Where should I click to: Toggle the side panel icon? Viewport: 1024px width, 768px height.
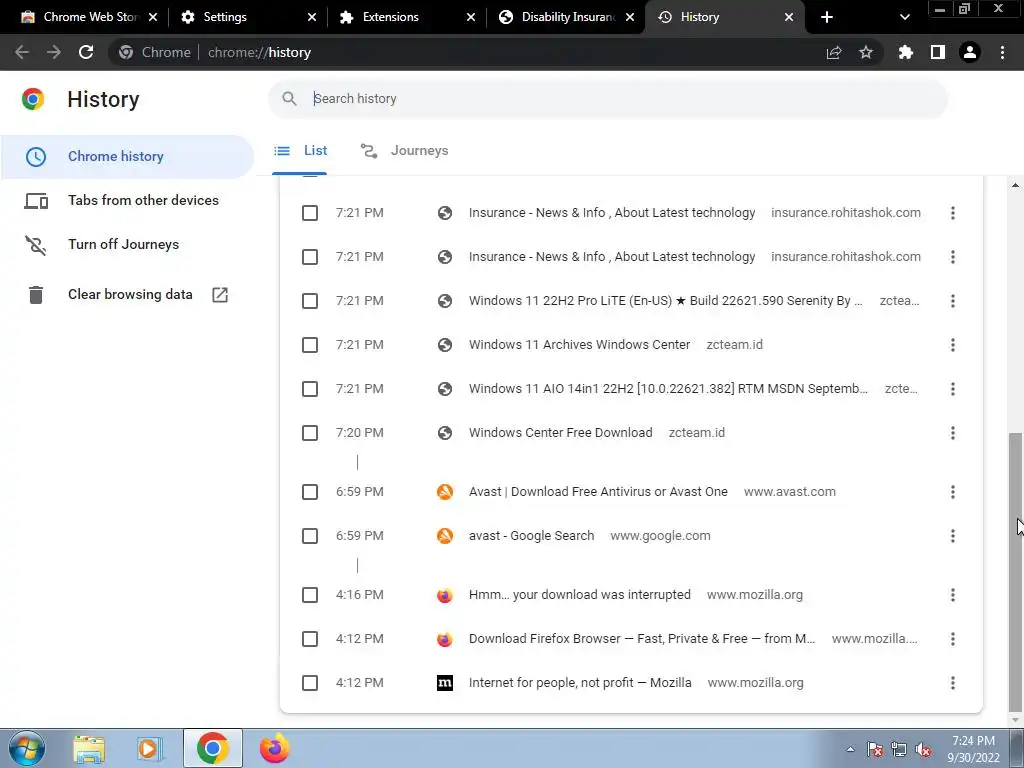pyautogui.click(x=938, y=52)
